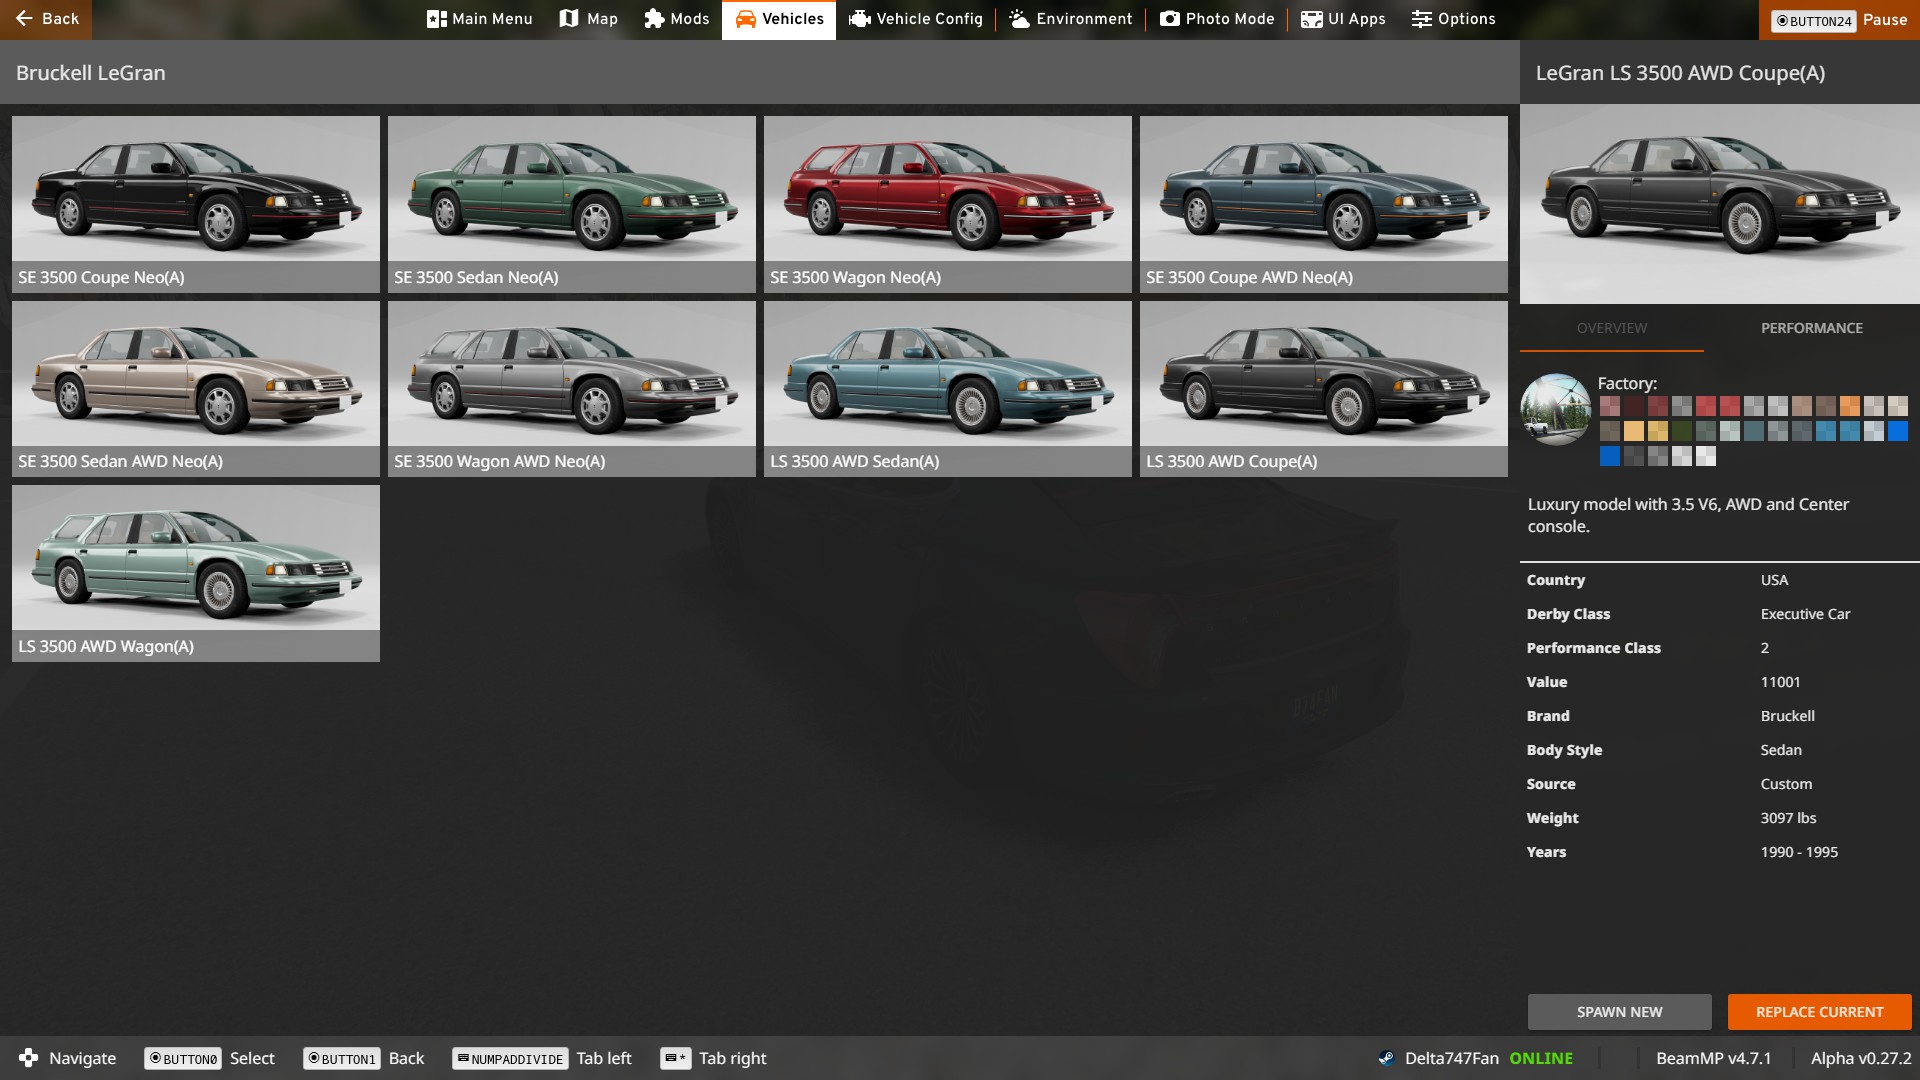The height and width of the screenshot is (1080, 1920).
Task: Pick the solid slate teal paint swatch
Action: tap(1754, 431)
